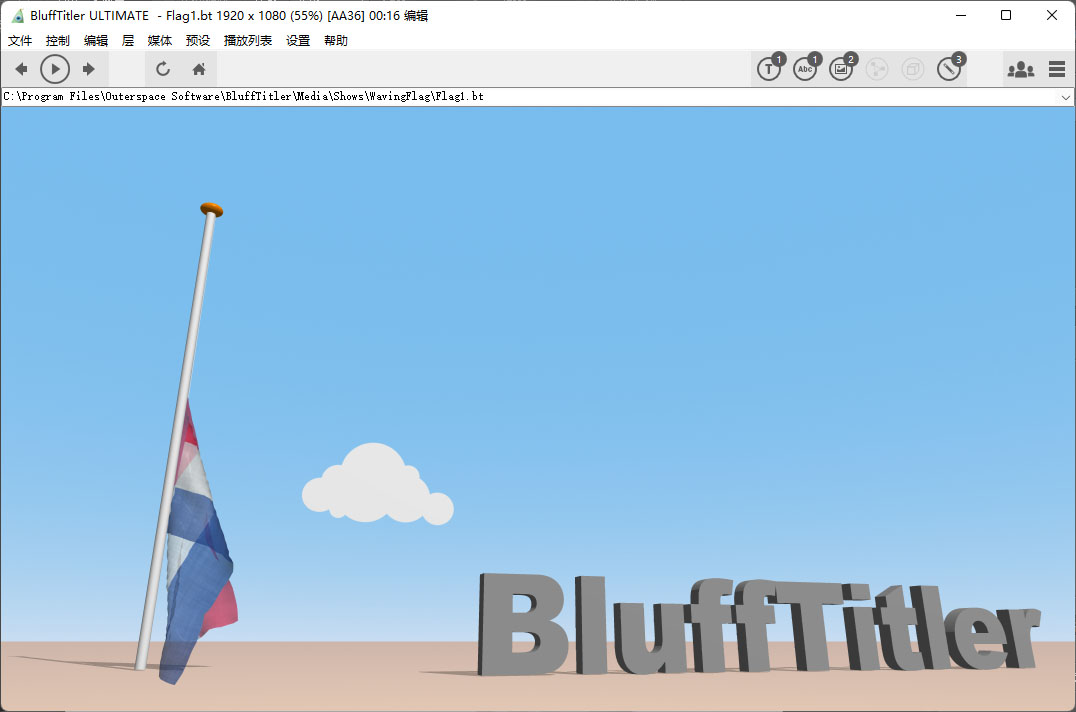Open the 帮助 menu
The width and height of the screenshot is (1076, 712).
pyautogui.click(x=336, y=40)
